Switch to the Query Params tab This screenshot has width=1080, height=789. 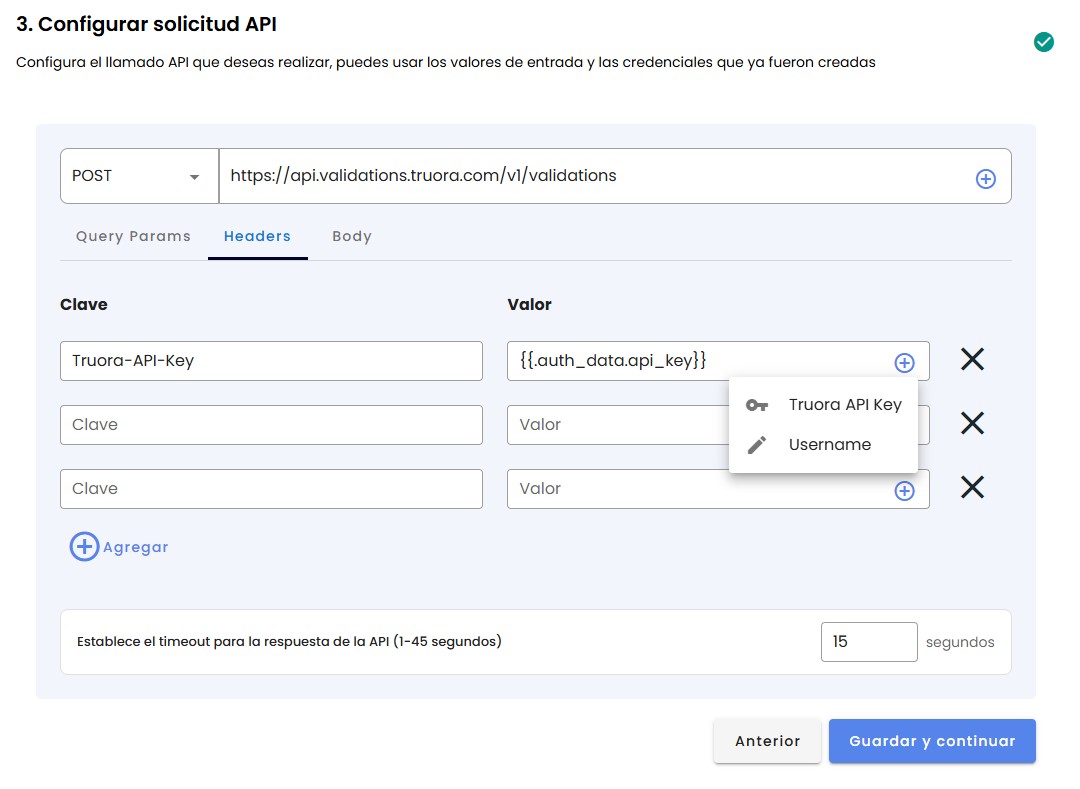[x=133, y=236]
